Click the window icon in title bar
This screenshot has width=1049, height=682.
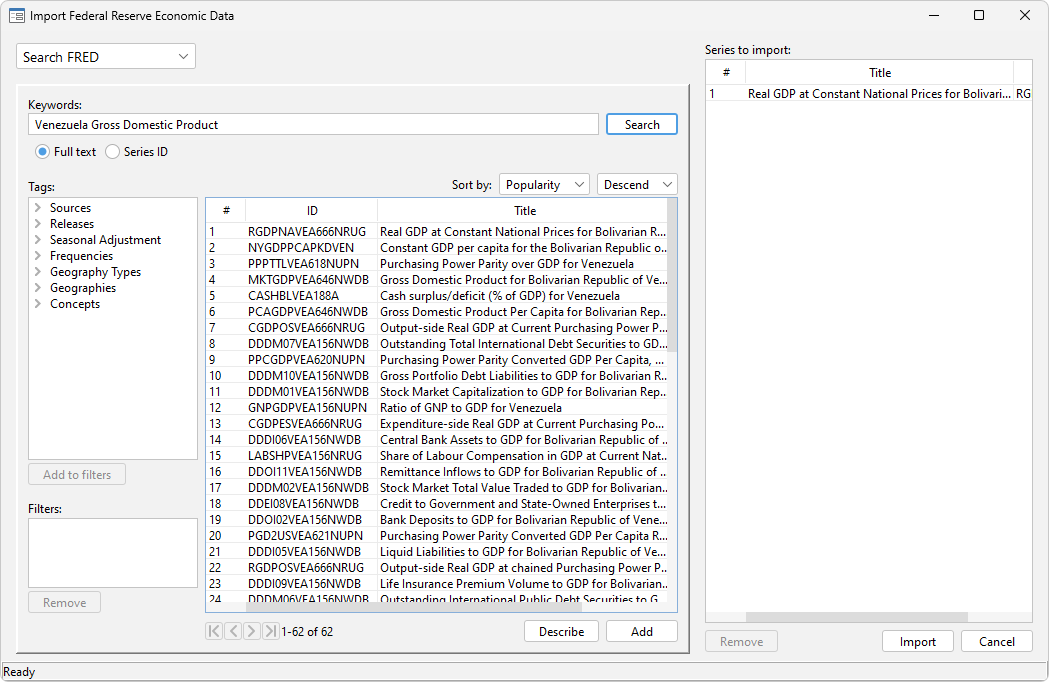pos(17,15)
